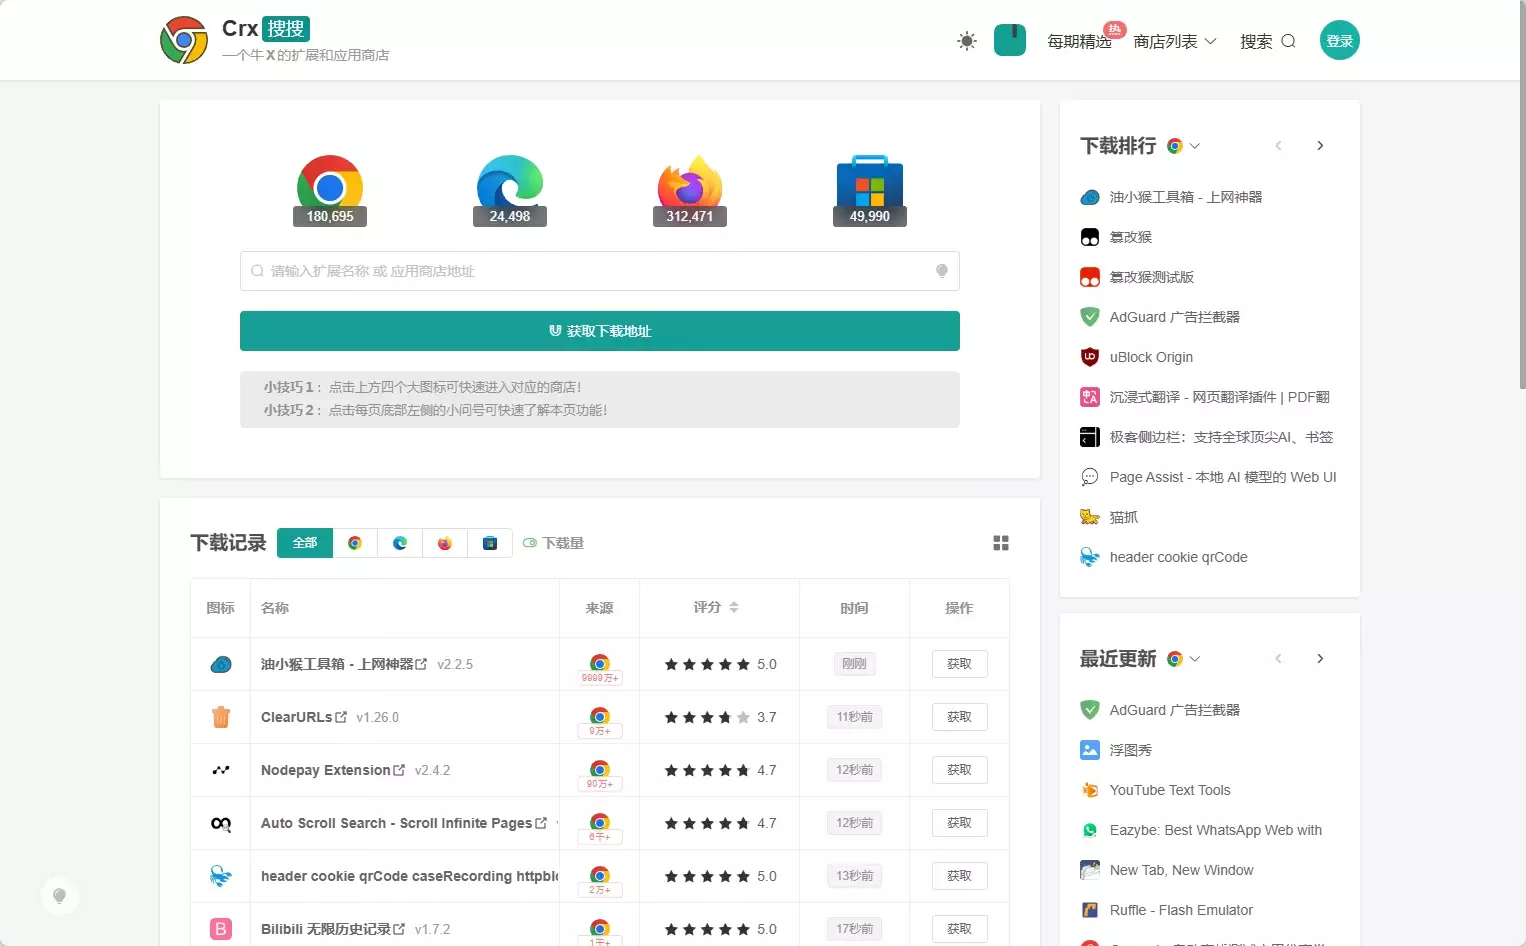Focus the extension name search field

[600, 271]
